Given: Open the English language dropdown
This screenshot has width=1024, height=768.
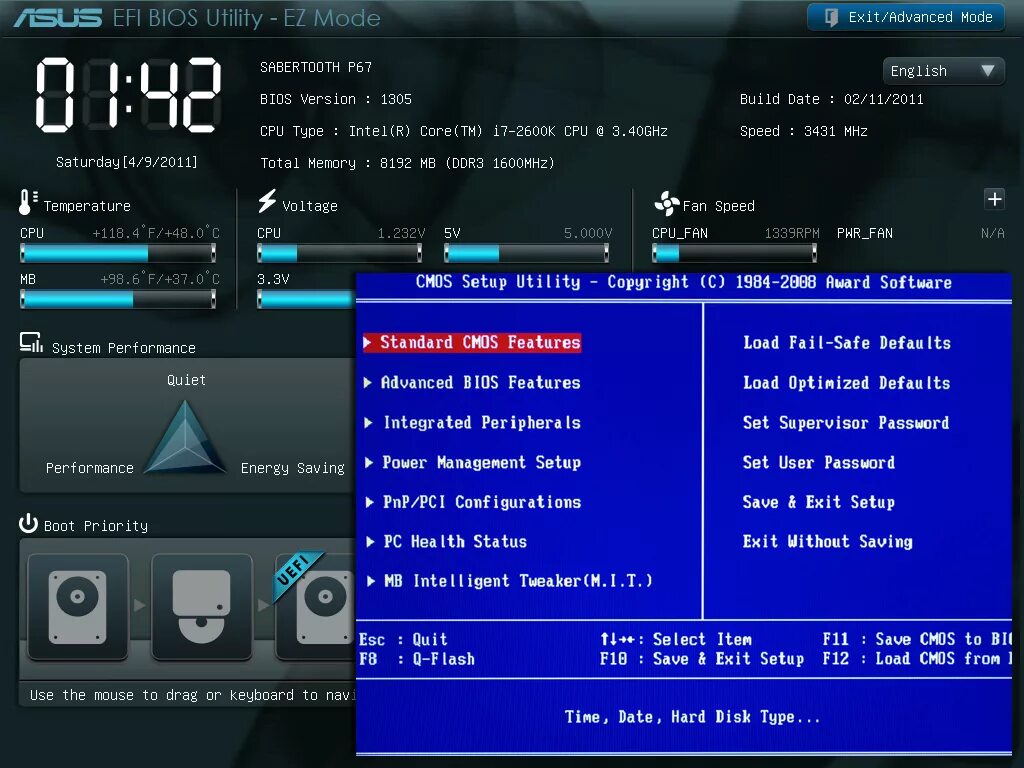Looking at the screenshot, I should click(x=943, y=71).
